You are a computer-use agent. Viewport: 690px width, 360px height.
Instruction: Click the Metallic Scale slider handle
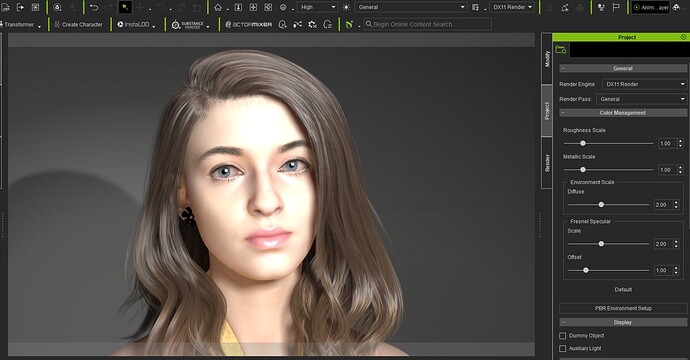pos(583,170)
